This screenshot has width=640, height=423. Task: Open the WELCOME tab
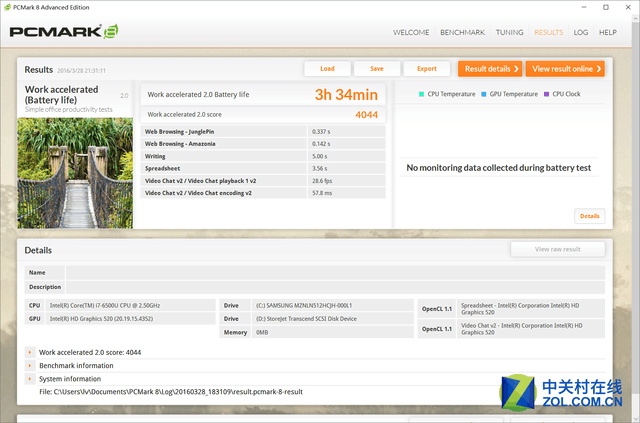click(x=411, y=32)
